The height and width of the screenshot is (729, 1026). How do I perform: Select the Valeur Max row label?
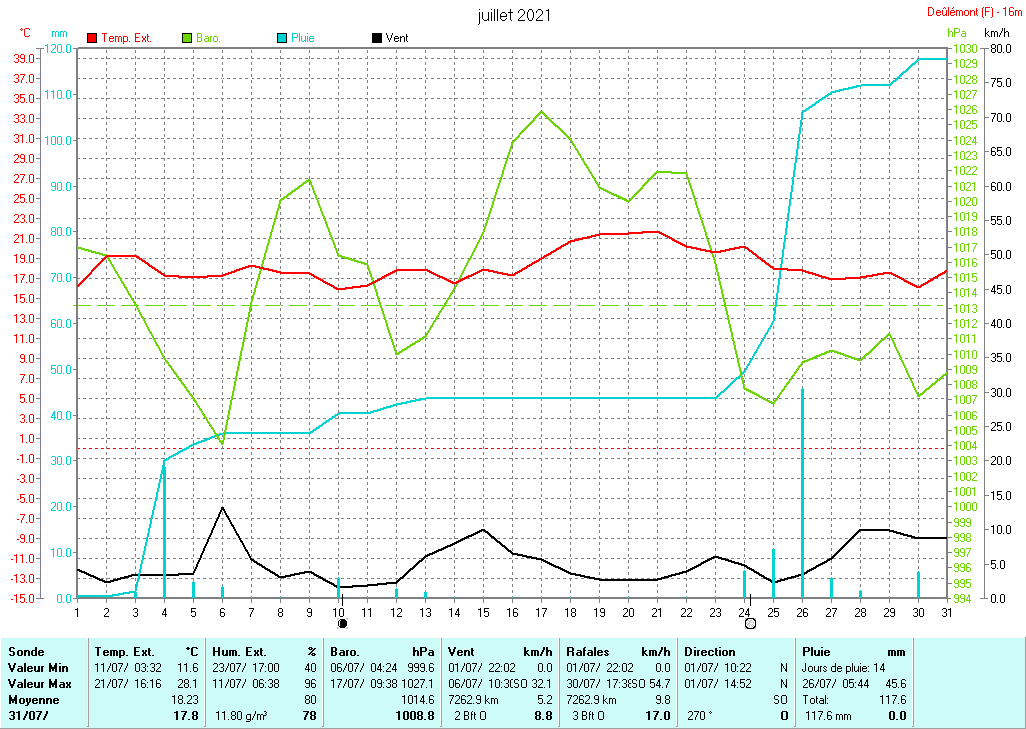(37, 683)
